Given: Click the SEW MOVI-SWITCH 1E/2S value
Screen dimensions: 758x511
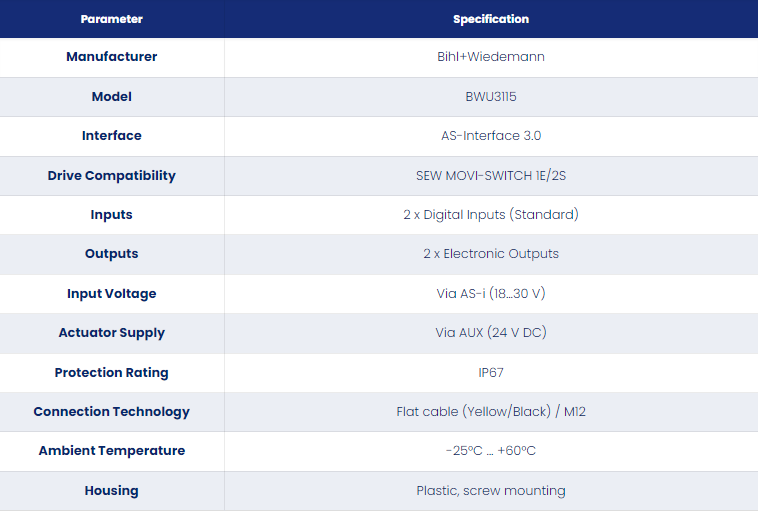Looking at the screenshot, I should tap(491, 175).
